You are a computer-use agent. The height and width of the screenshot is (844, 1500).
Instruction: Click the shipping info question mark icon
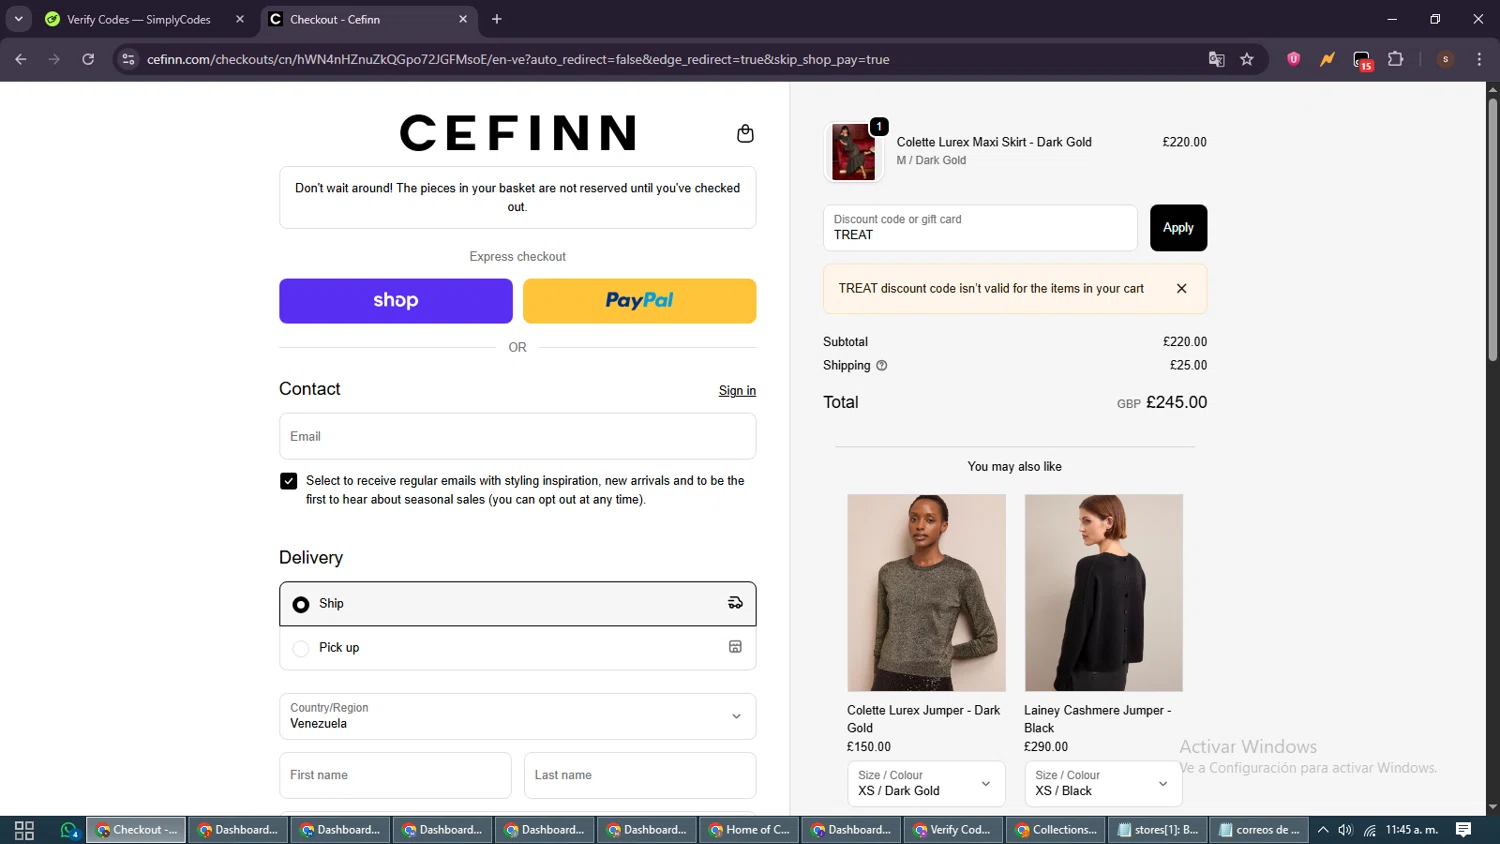point(881,366)
